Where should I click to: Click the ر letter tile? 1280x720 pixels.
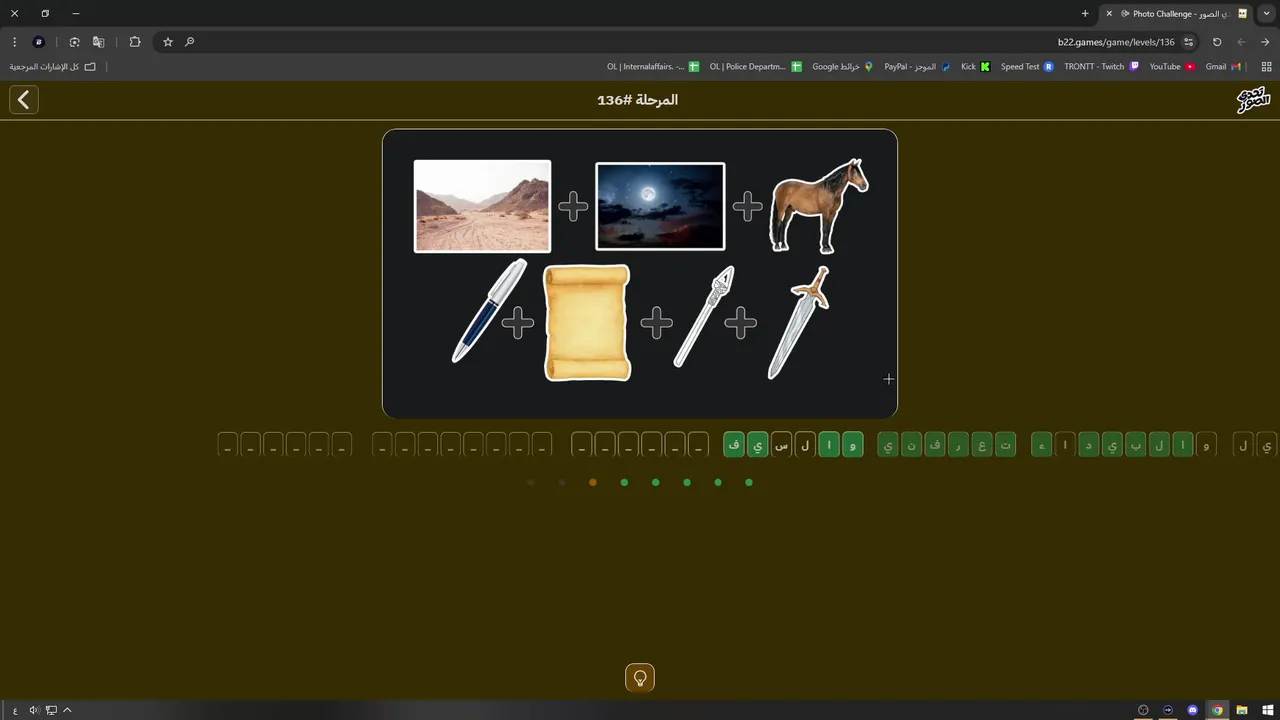(958, 445)
